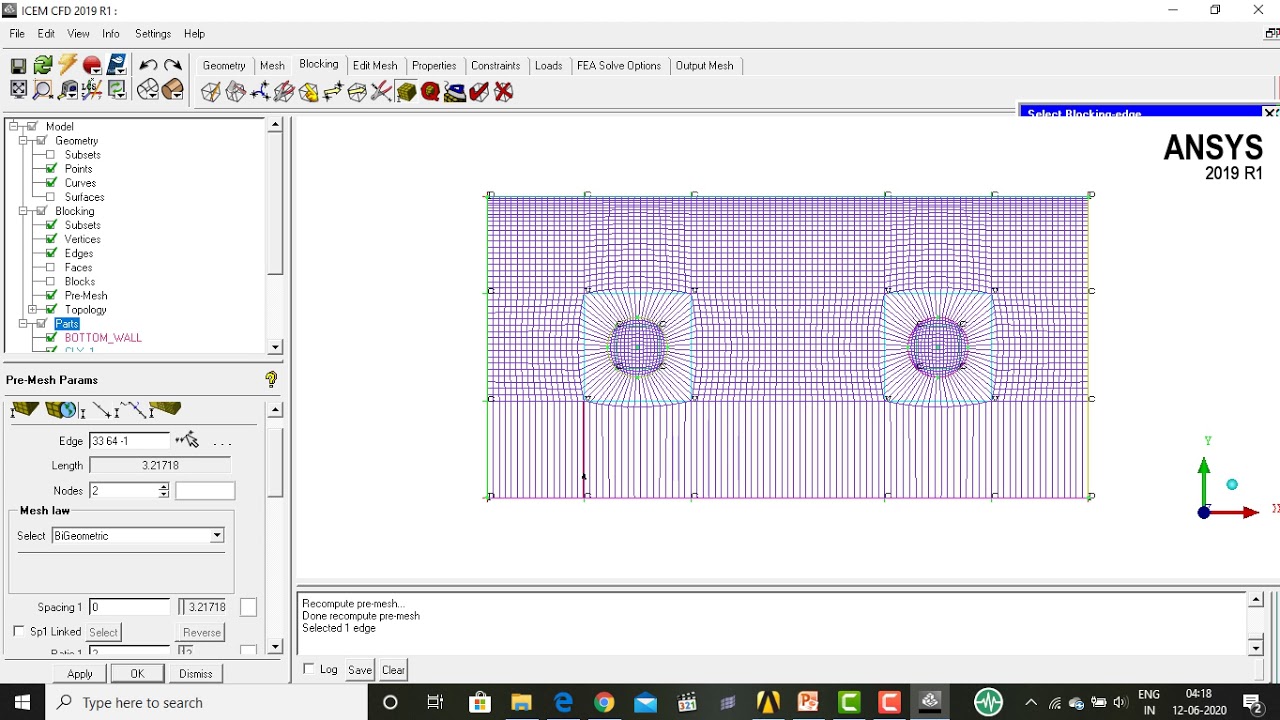
Task: Uncheck the Curves checkbox
Action: [x=51, y=183]
